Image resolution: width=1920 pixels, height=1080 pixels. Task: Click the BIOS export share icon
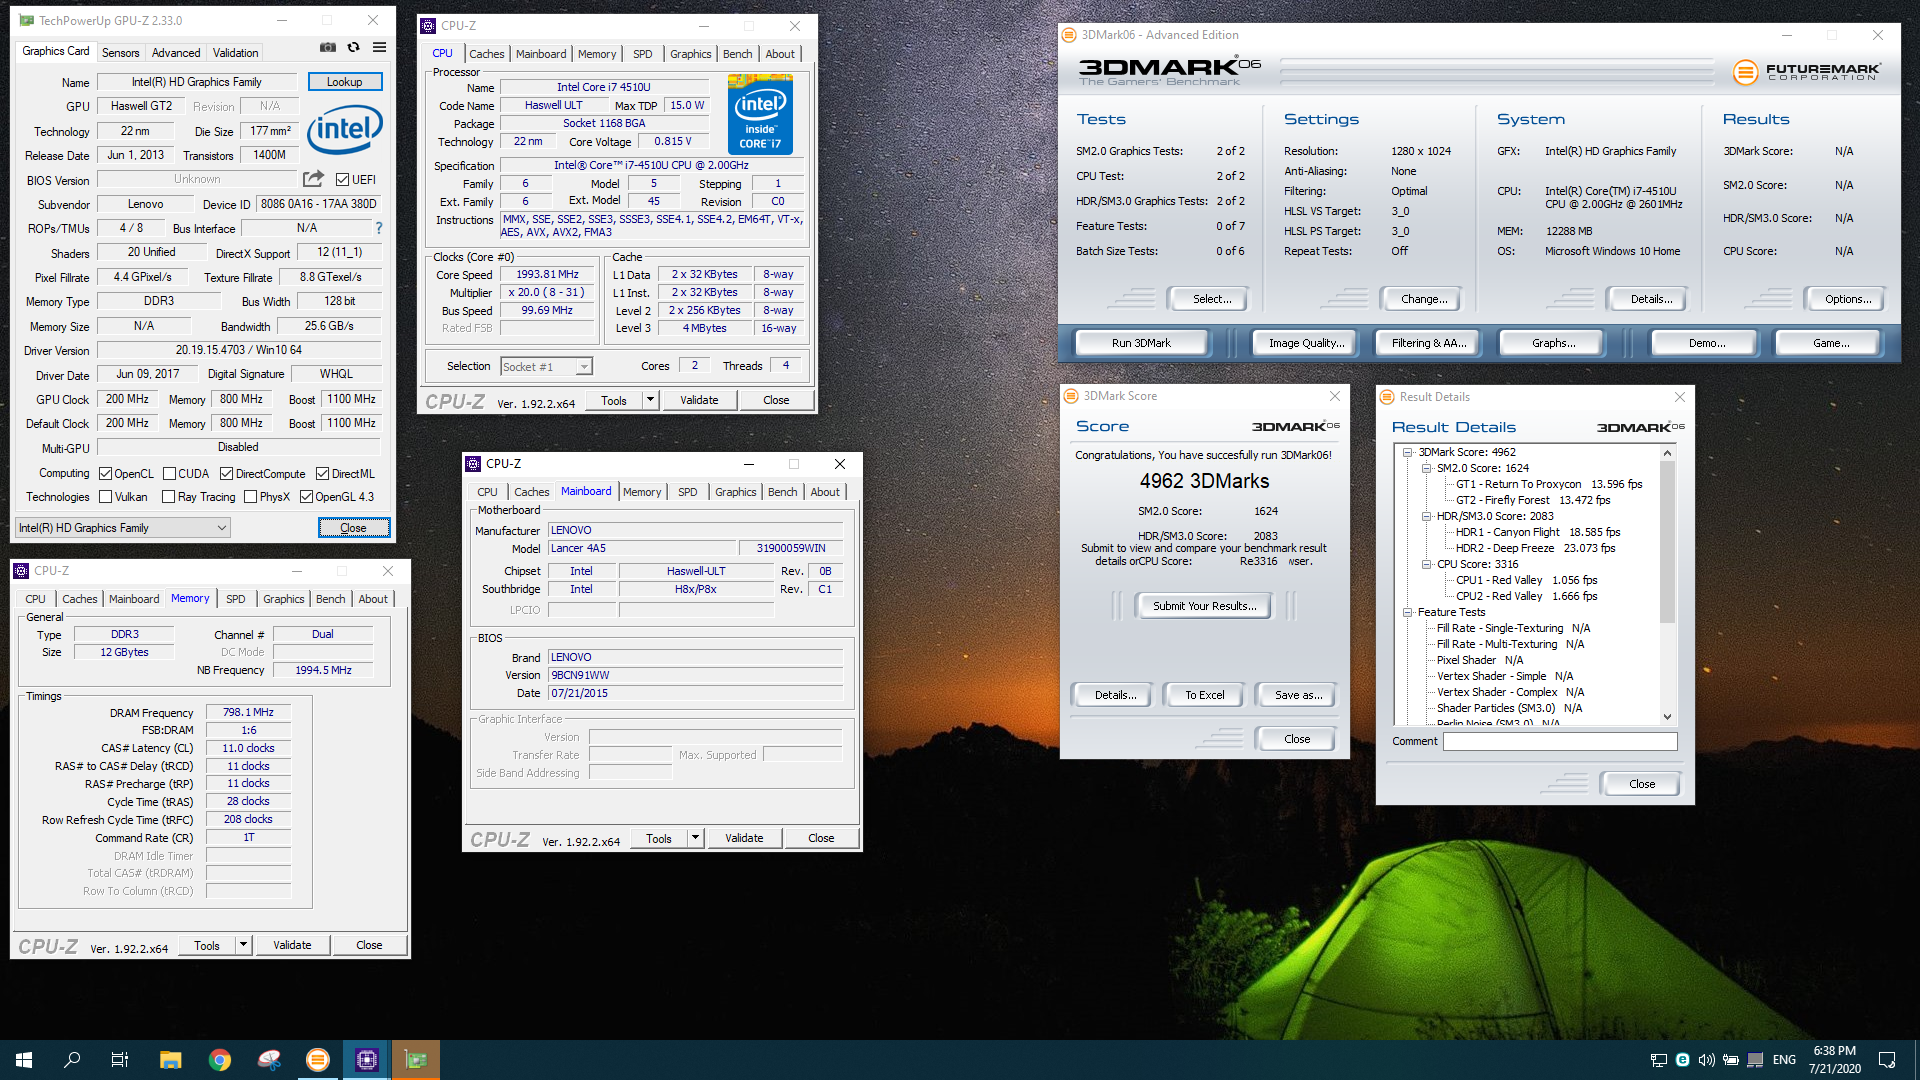[x=313, y=179]
